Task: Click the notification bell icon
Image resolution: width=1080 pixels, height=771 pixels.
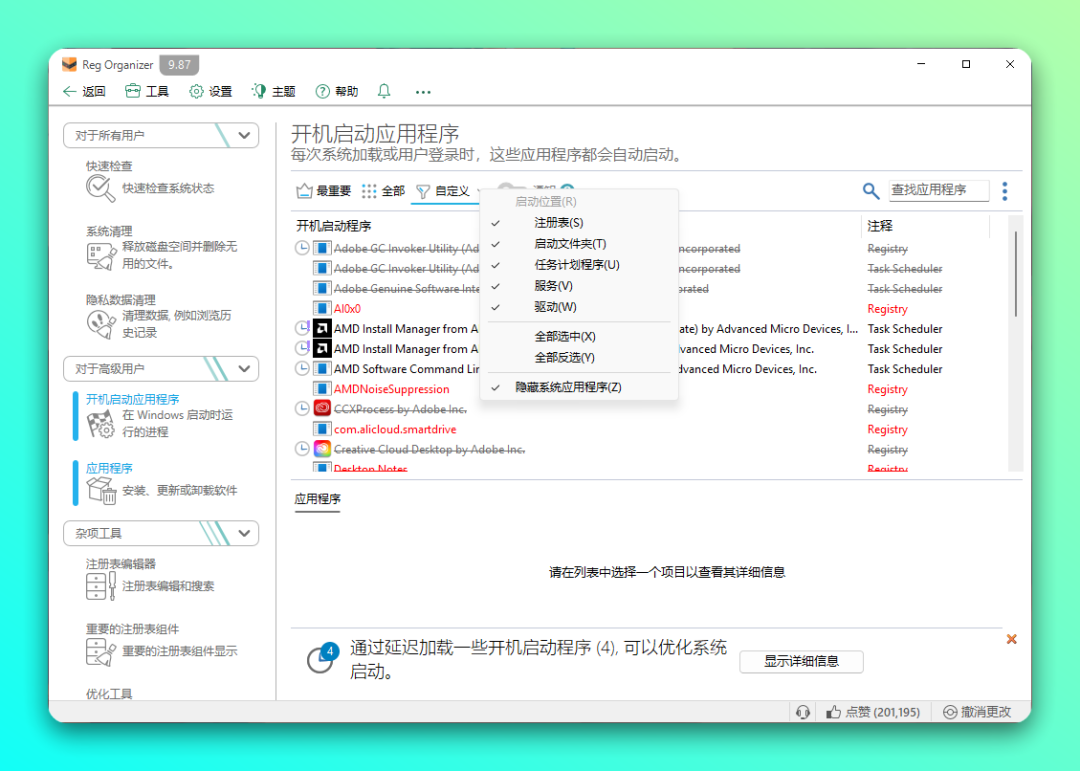Action: pos(384,91)
